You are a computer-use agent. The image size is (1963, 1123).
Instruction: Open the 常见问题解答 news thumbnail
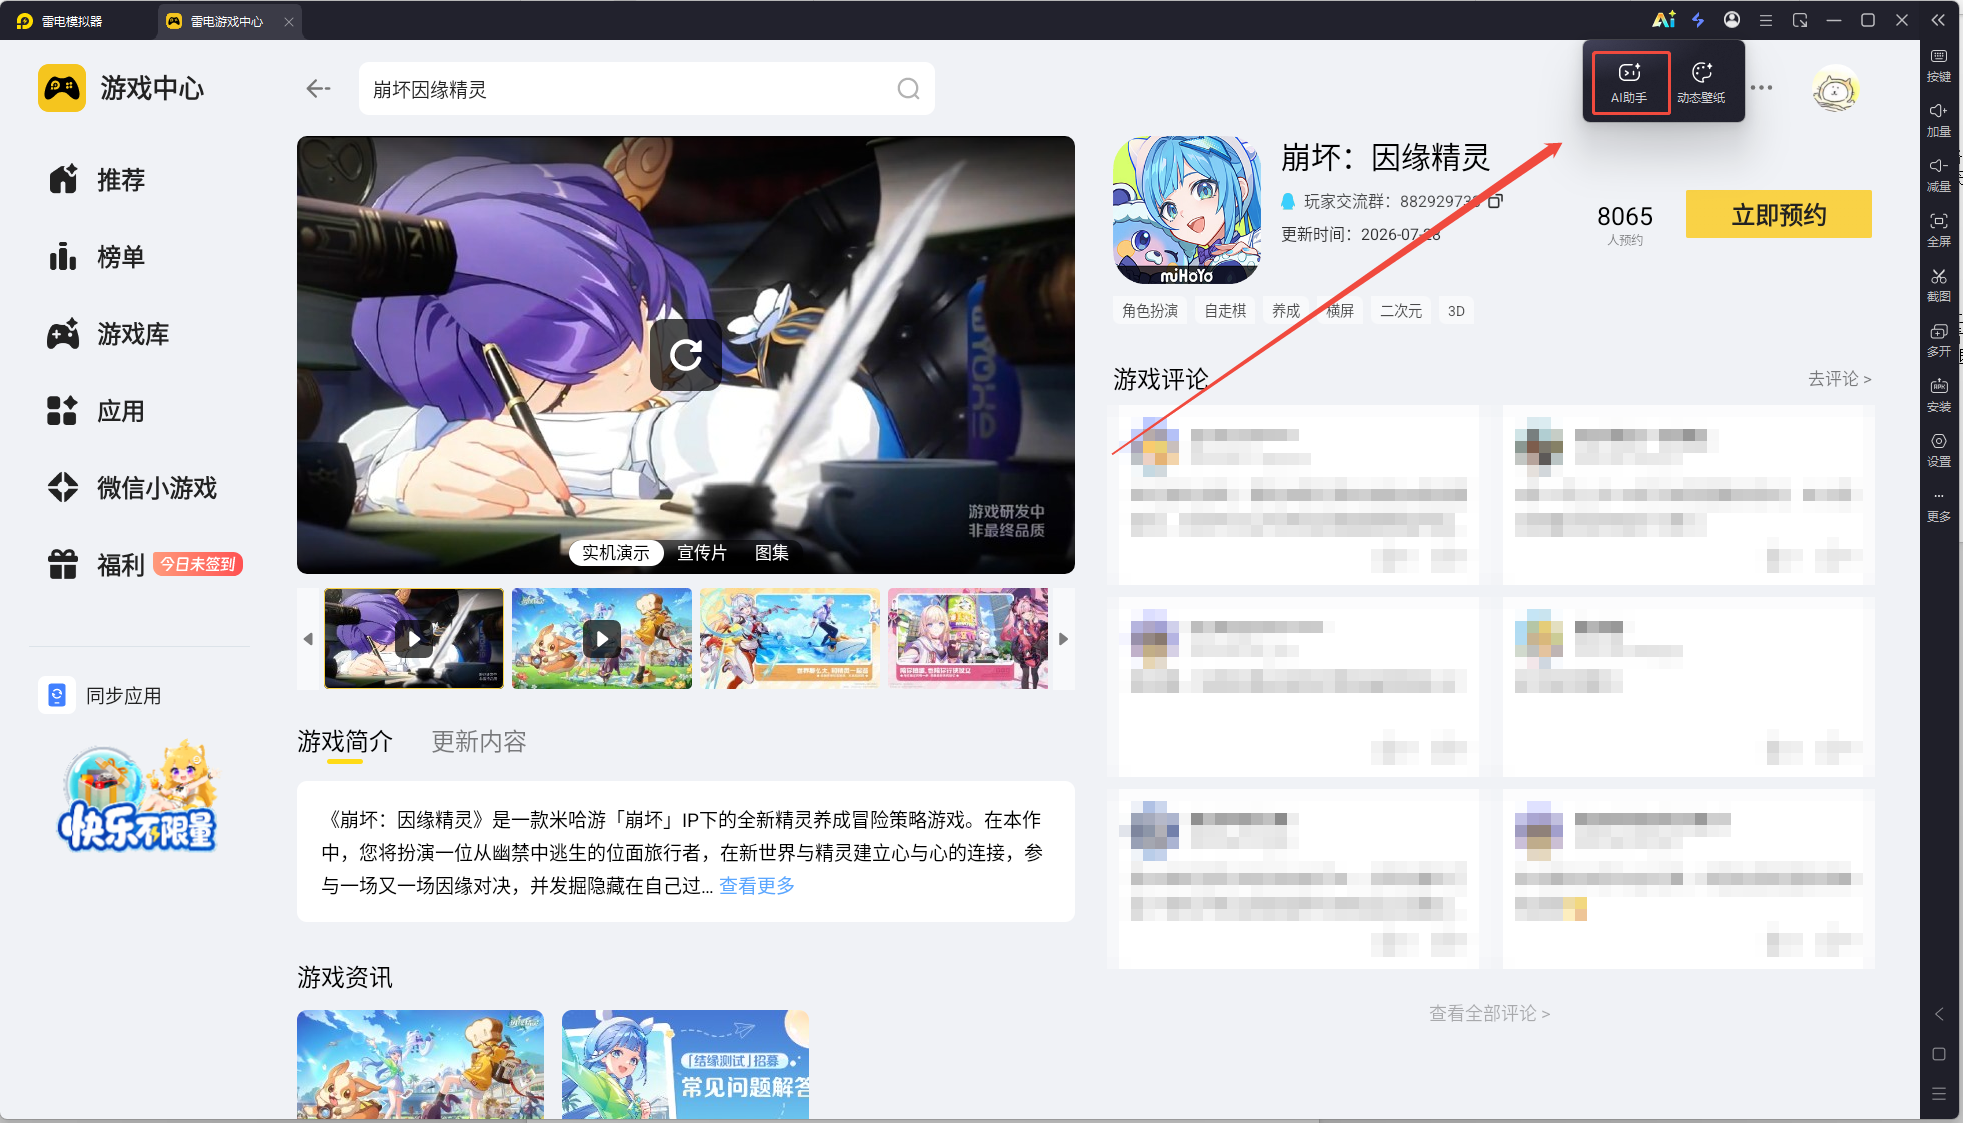point(685,1064)
